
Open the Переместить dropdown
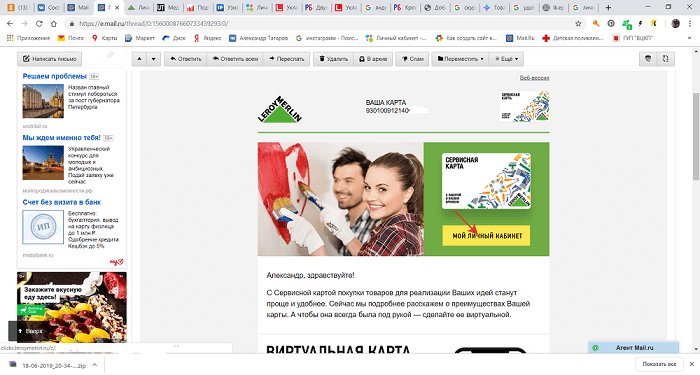tap(460, 58)
